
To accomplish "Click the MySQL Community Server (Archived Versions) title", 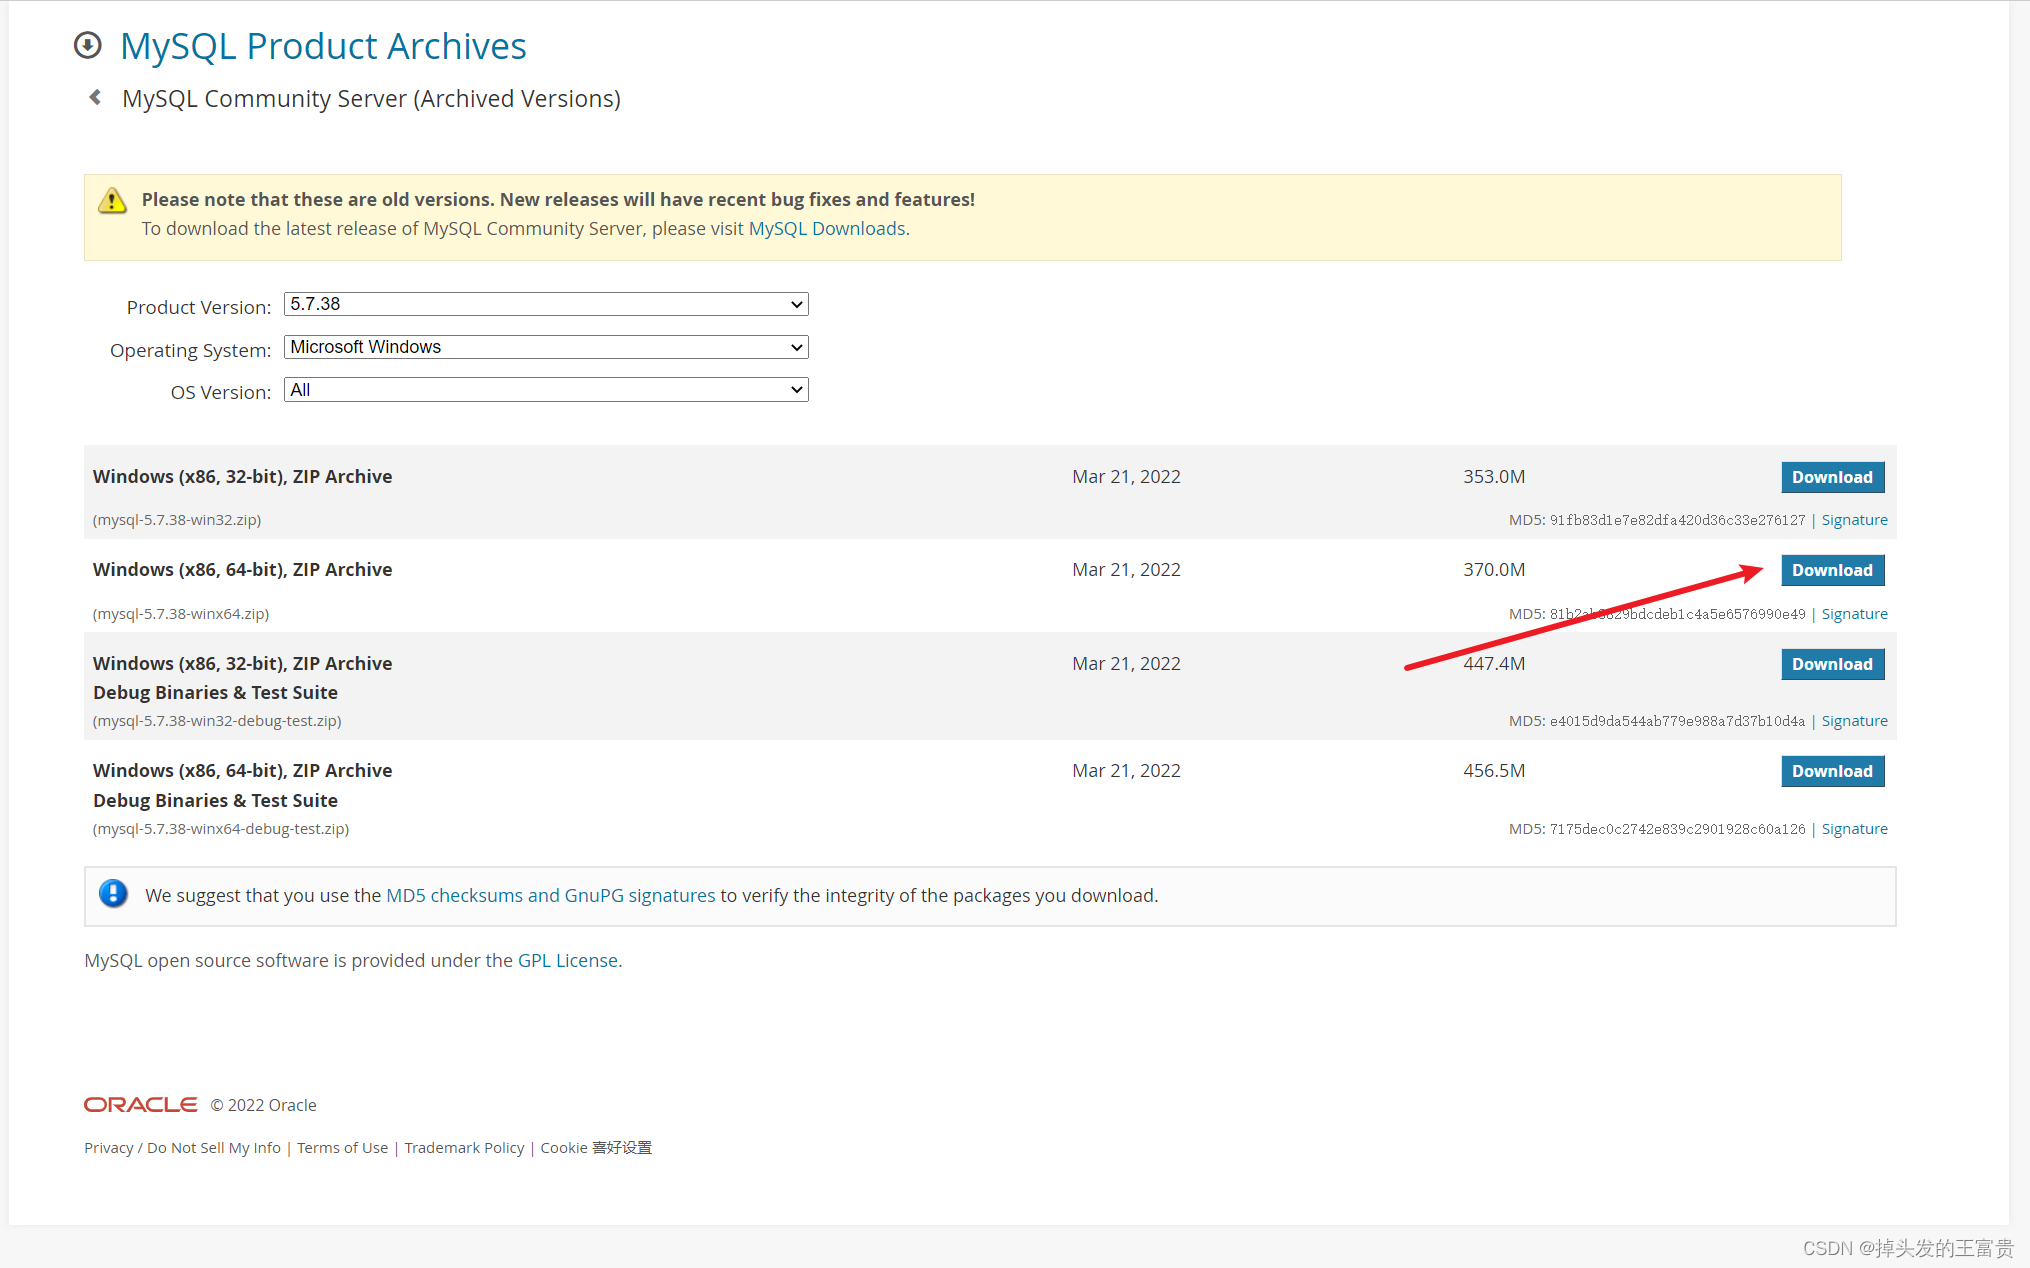I will [x=371, y=99].
